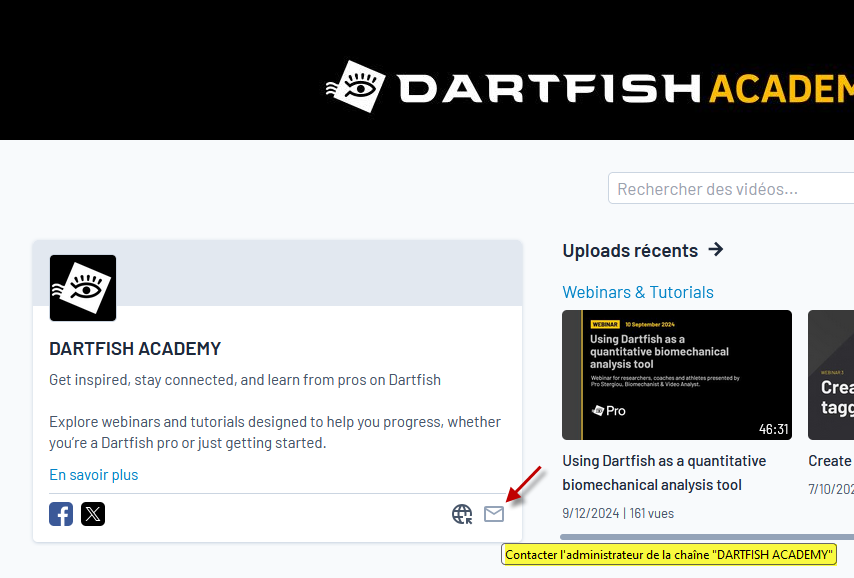
Task: Play the biomechanical analysis webinar thumbnail
Action: (677, 375)
